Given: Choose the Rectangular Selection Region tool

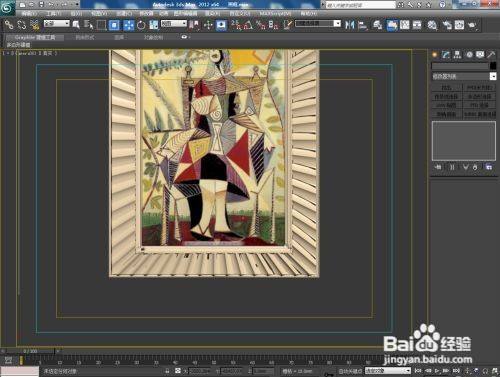Looking at the screenshot, I should point(101,25).
